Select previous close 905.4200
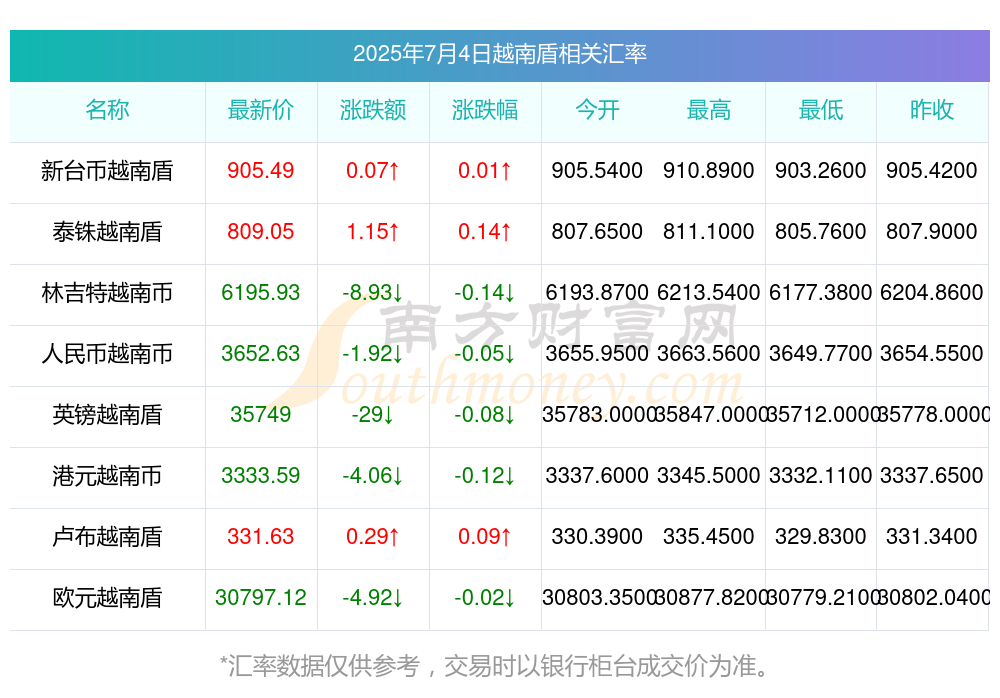 (x=932, y=170)
